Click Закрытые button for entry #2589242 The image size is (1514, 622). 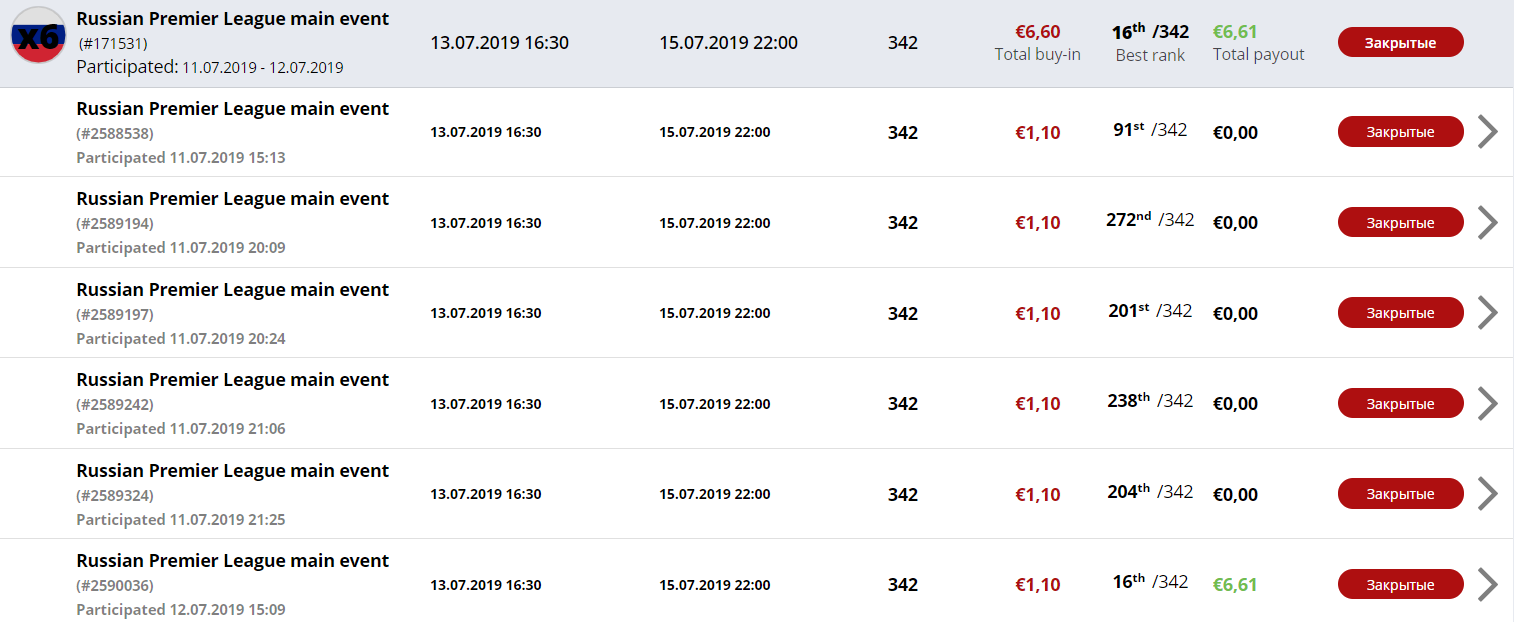tap(1400, 403)
